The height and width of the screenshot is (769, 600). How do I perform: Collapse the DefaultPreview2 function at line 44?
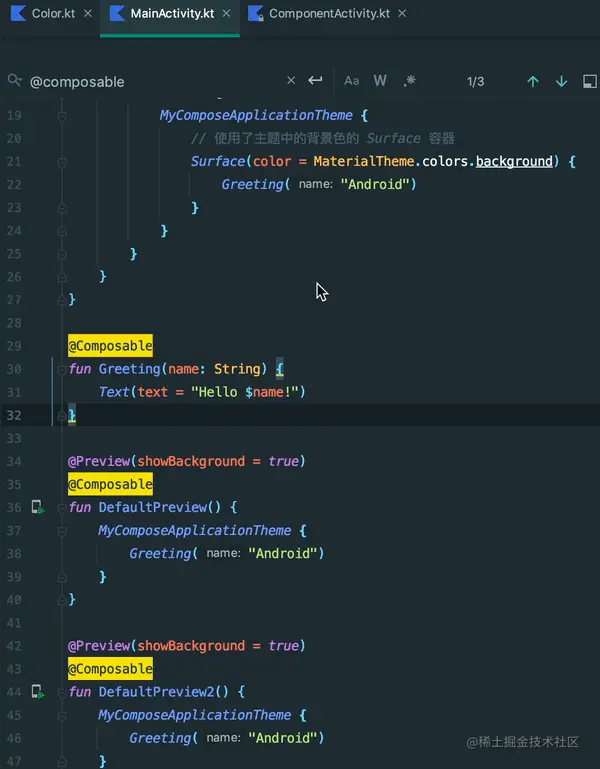point(62,692)
